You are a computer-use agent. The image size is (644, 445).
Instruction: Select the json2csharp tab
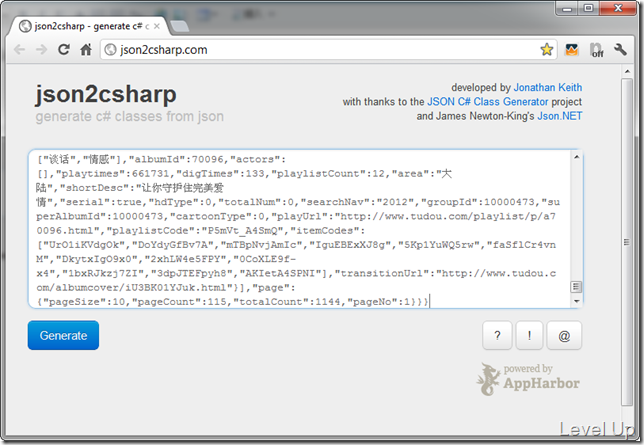89,26
